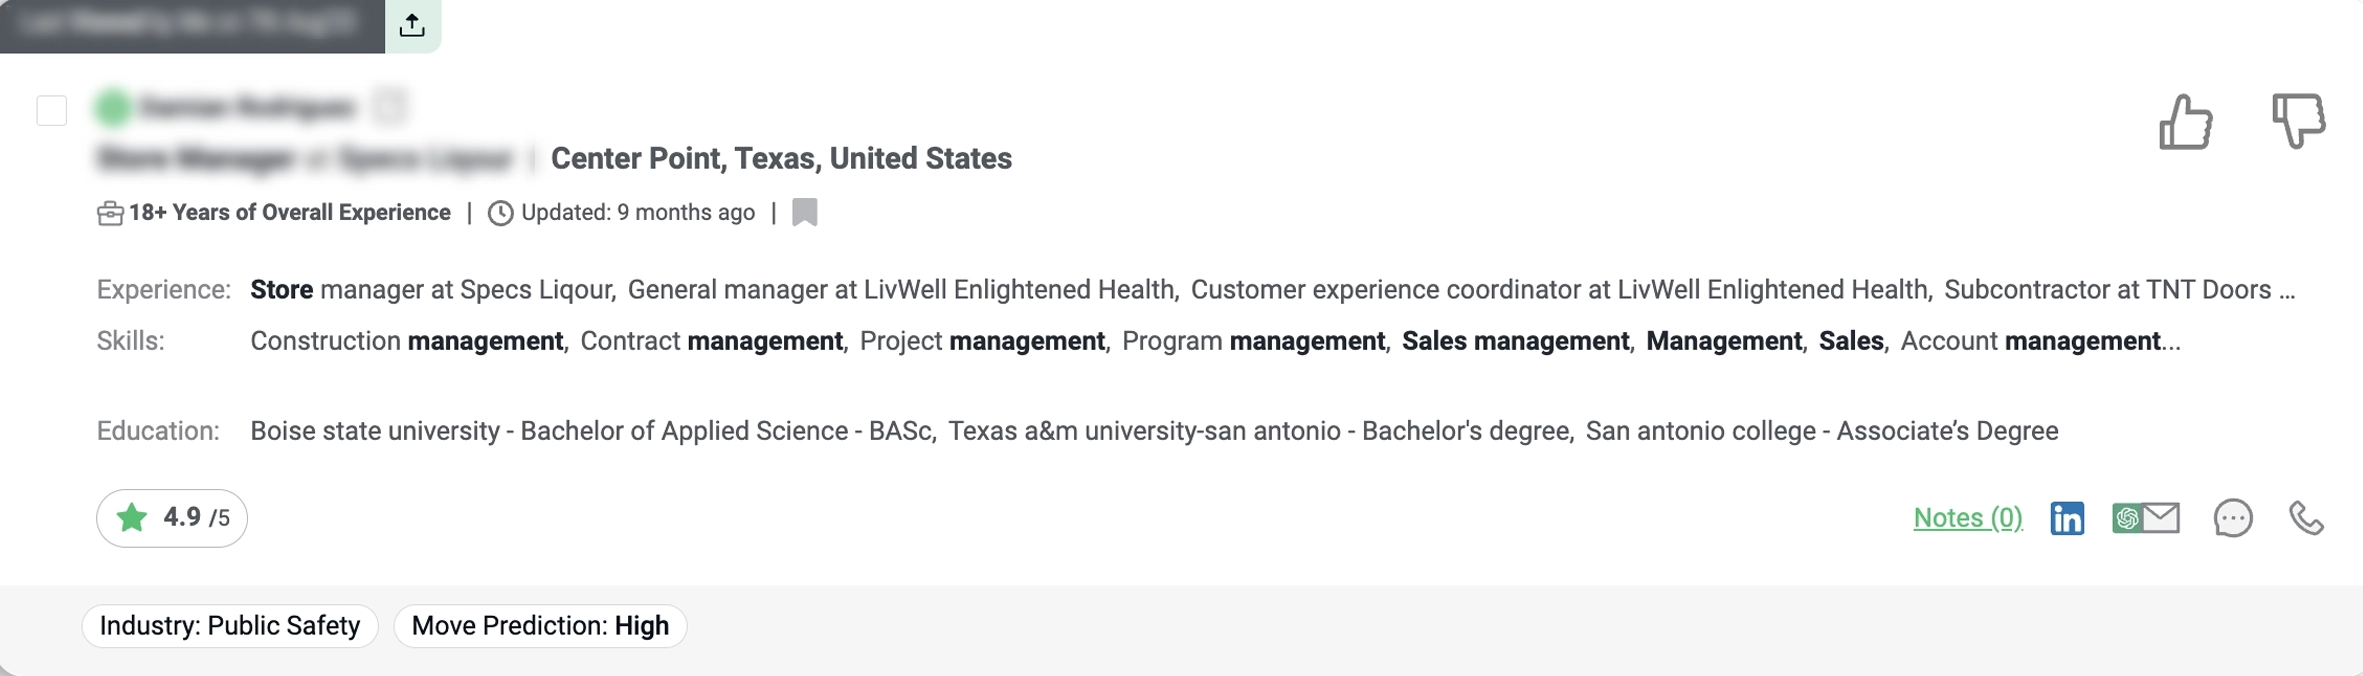Click the briefcase experience icon

pos(110,213)
